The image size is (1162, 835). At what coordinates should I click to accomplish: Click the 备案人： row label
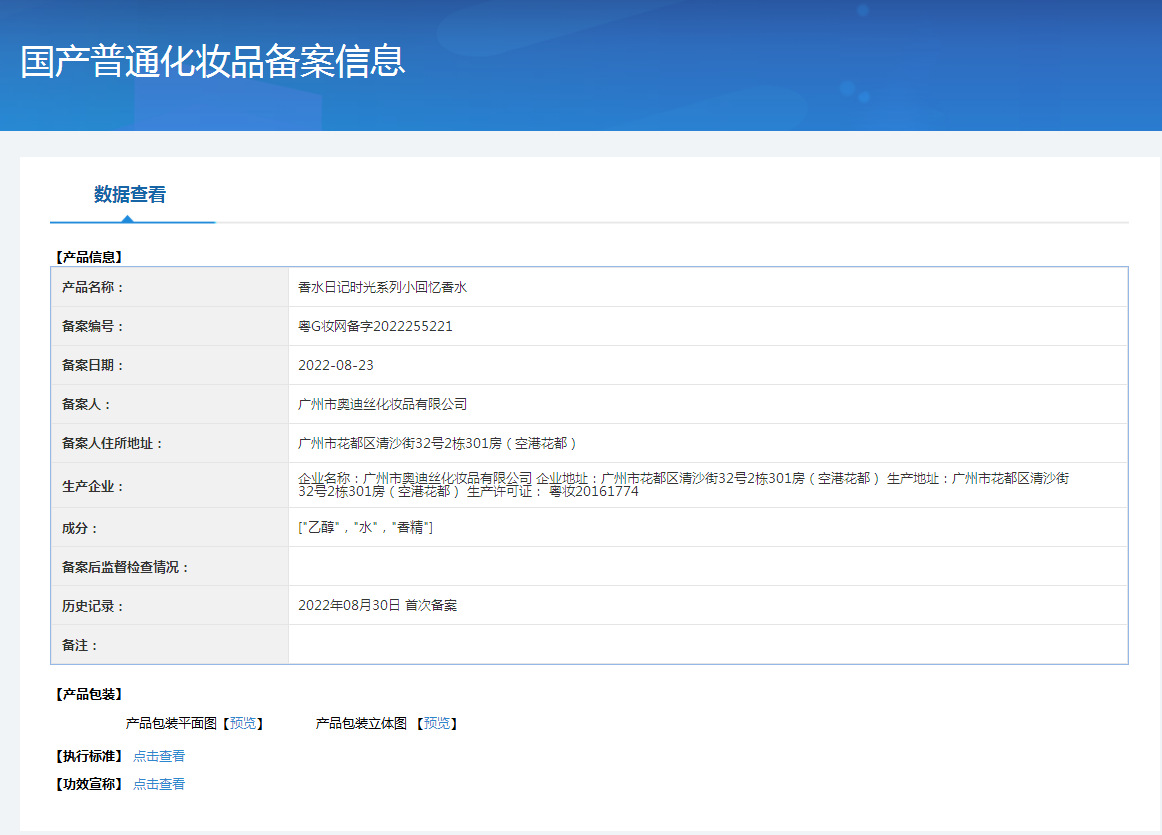point(86,405)
